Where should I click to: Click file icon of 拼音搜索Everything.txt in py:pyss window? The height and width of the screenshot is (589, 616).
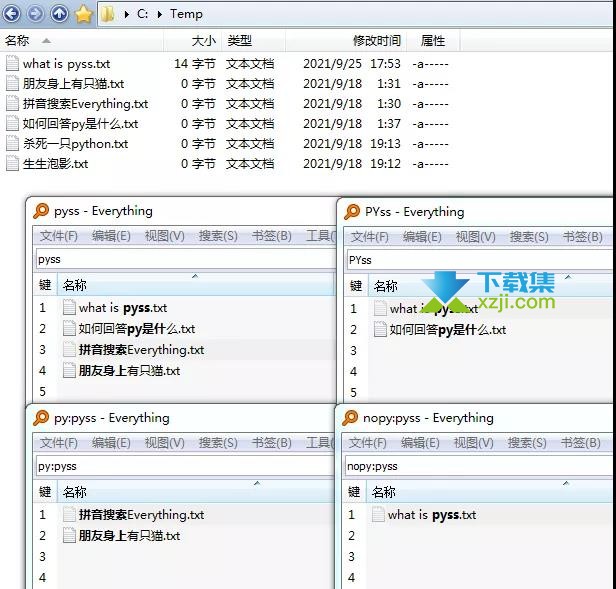[69, 515]
